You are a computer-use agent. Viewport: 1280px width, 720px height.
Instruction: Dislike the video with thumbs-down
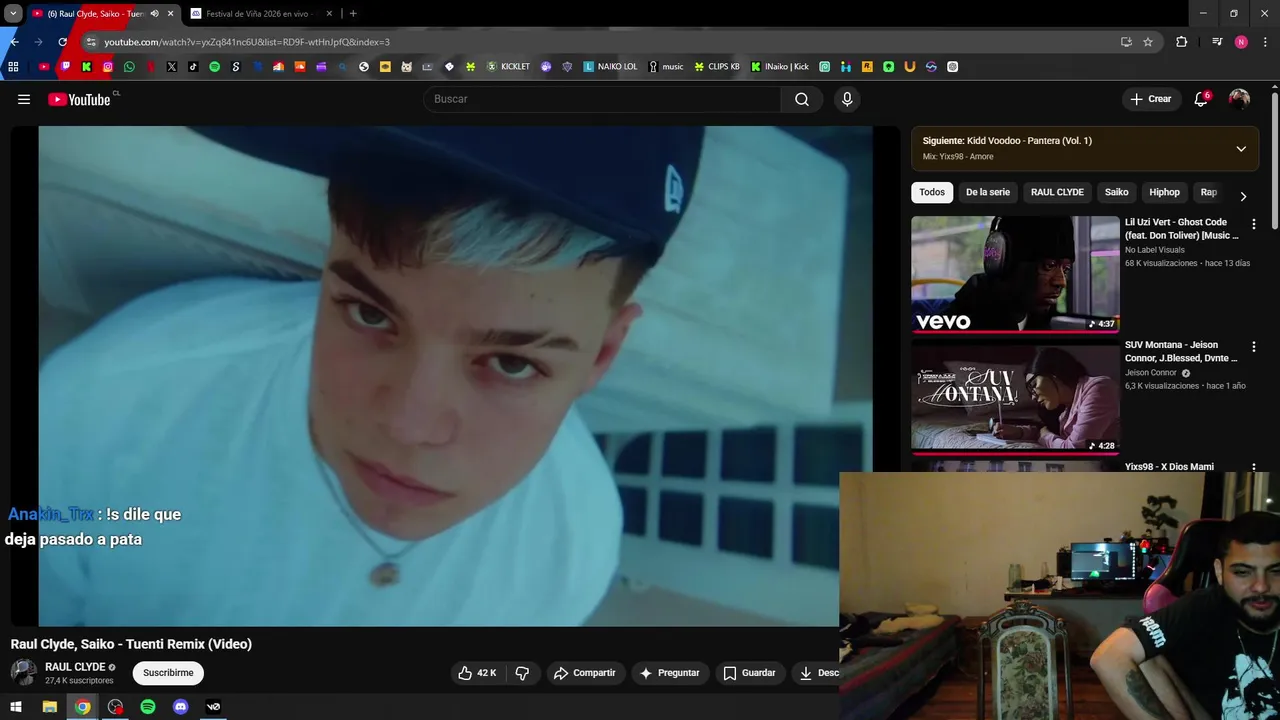(x=522, y=673)
